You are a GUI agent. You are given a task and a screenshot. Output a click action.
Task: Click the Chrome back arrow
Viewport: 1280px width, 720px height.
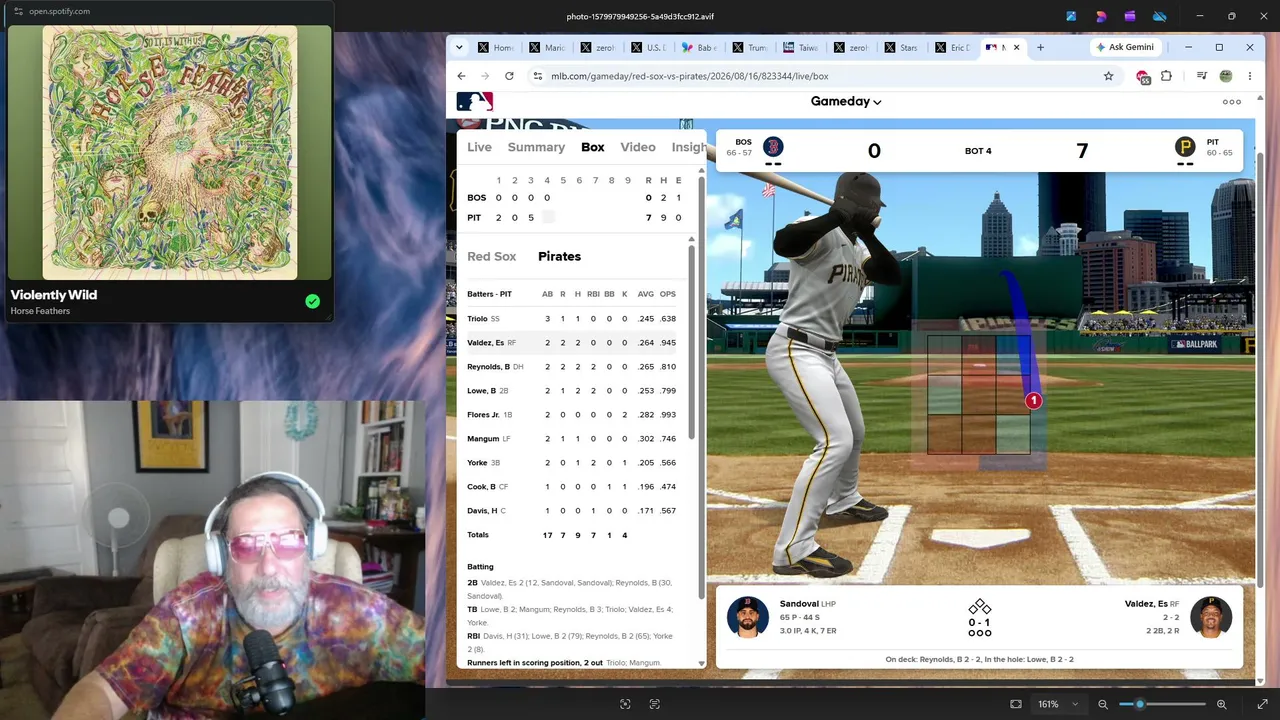(x=461, y=76)
